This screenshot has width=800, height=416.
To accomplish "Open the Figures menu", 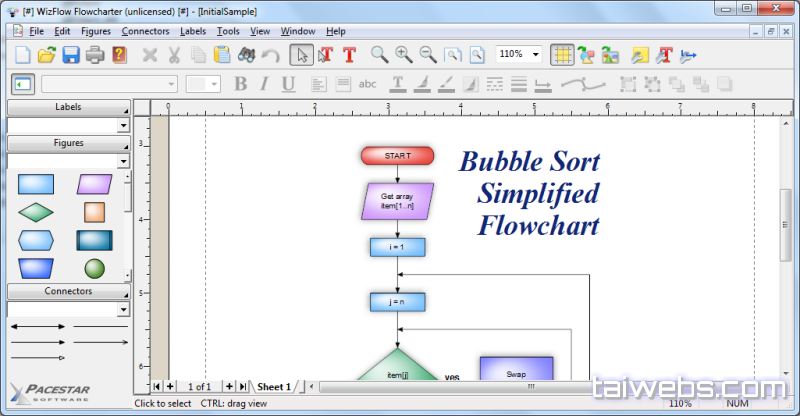I will click(96, 31).
